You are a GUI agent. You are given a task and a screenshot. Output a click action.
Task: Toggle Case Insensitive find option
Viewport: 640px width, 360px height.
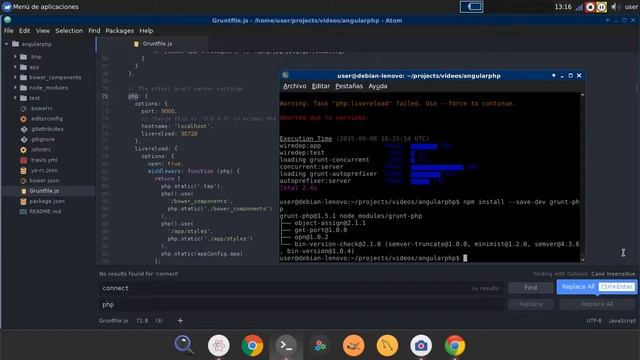click(613, 274)
